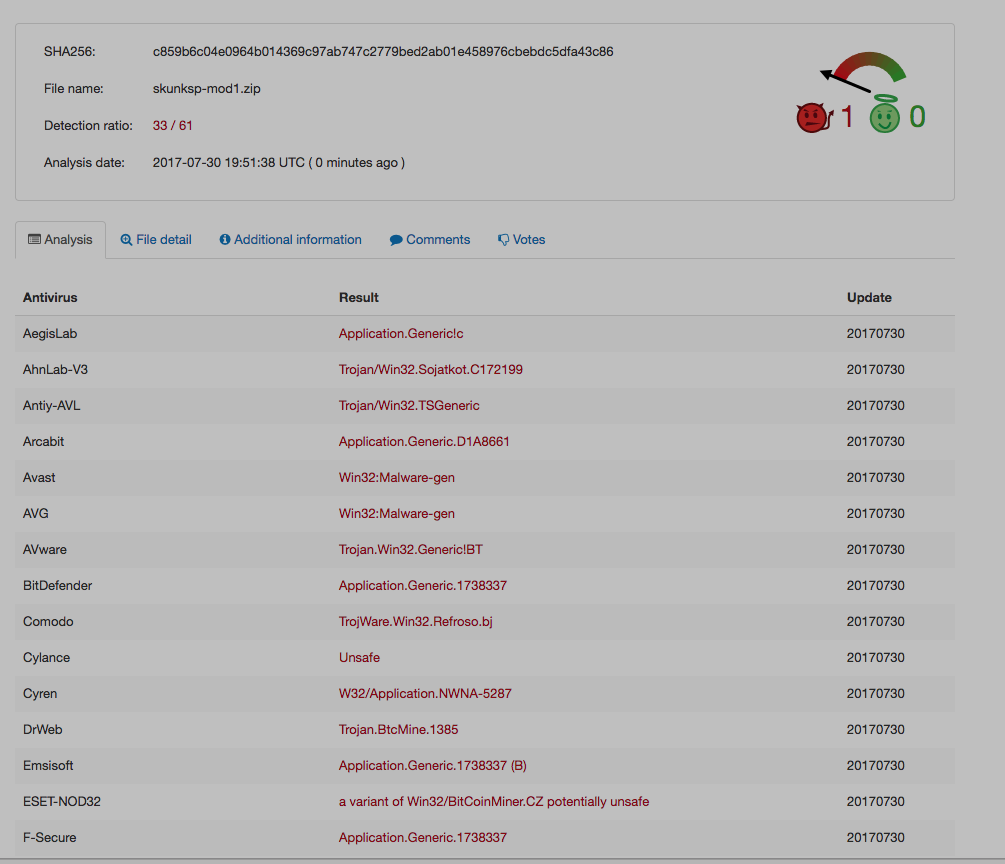Click the F-Secure update date 20170730
The image size is (1005, 864).
(x=876, y=838)
